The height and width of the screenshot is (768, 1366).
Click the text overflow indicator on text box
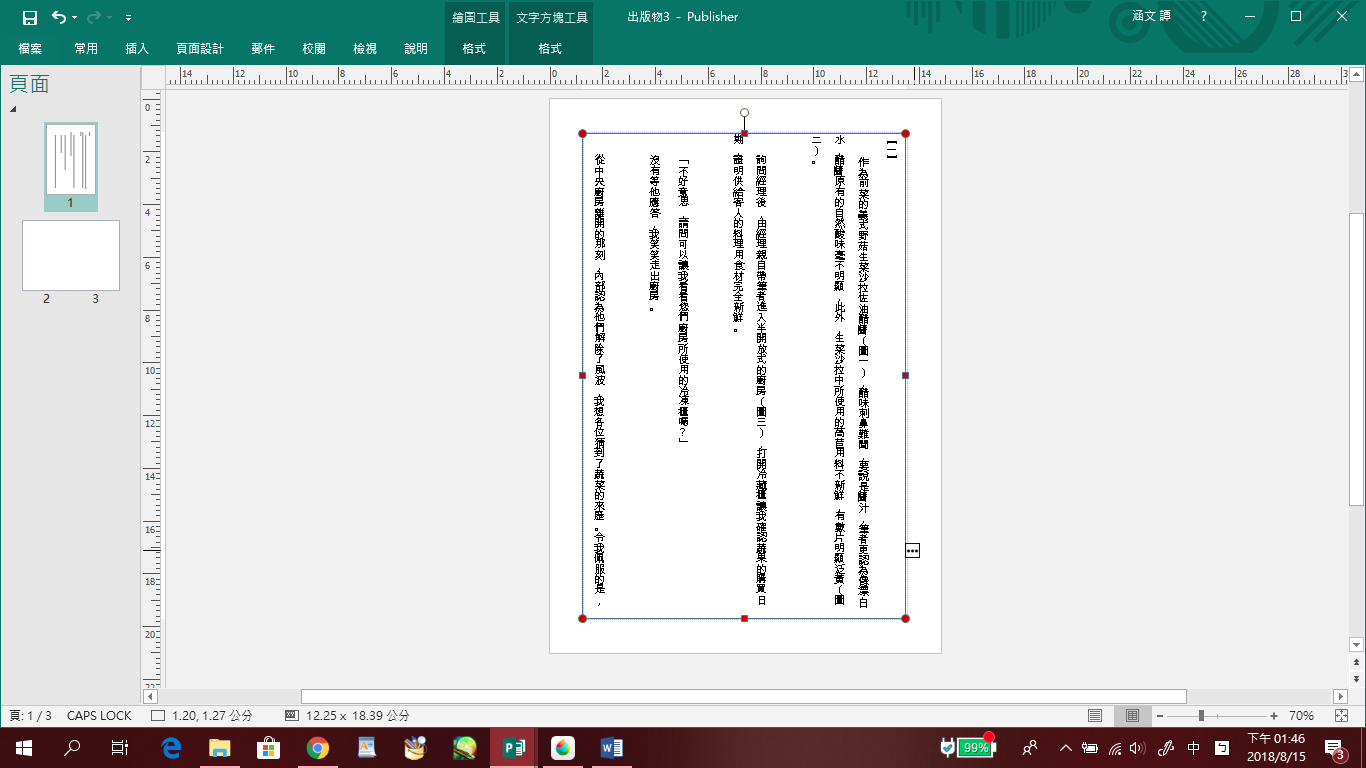912,551
